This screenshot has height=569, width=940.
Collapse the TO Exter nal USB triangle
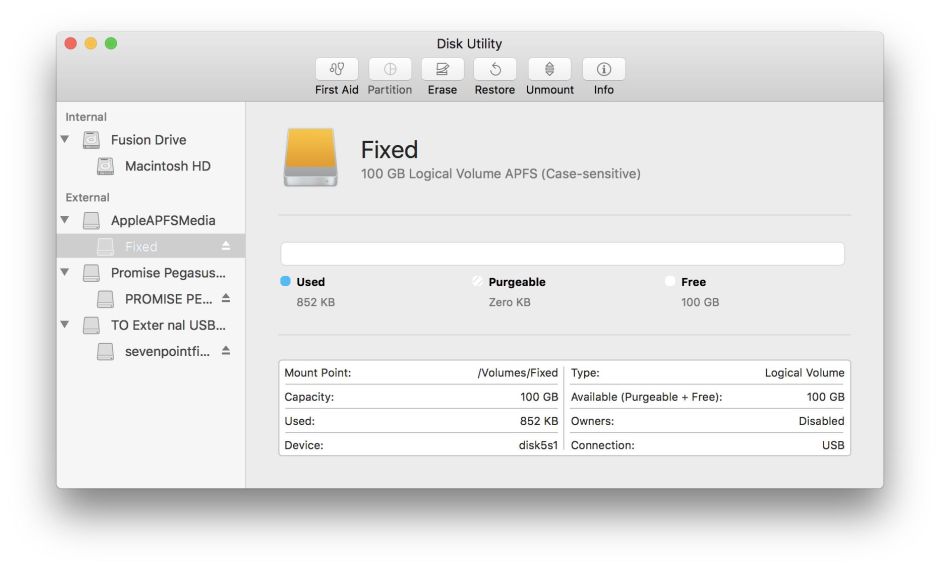pyautogui.click(x=65, y=325)
